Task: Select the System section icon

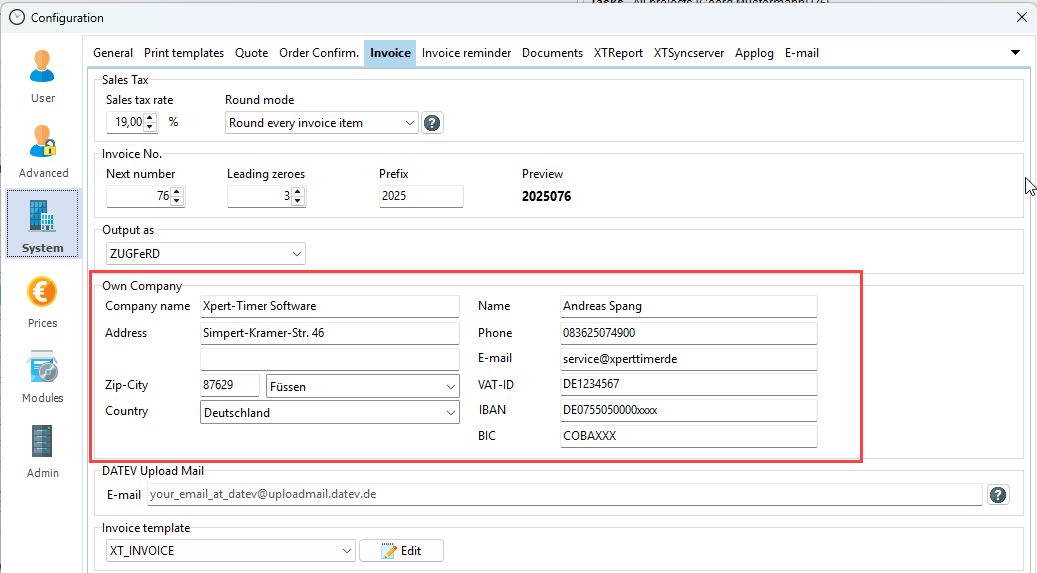Action: coord(43,224)
